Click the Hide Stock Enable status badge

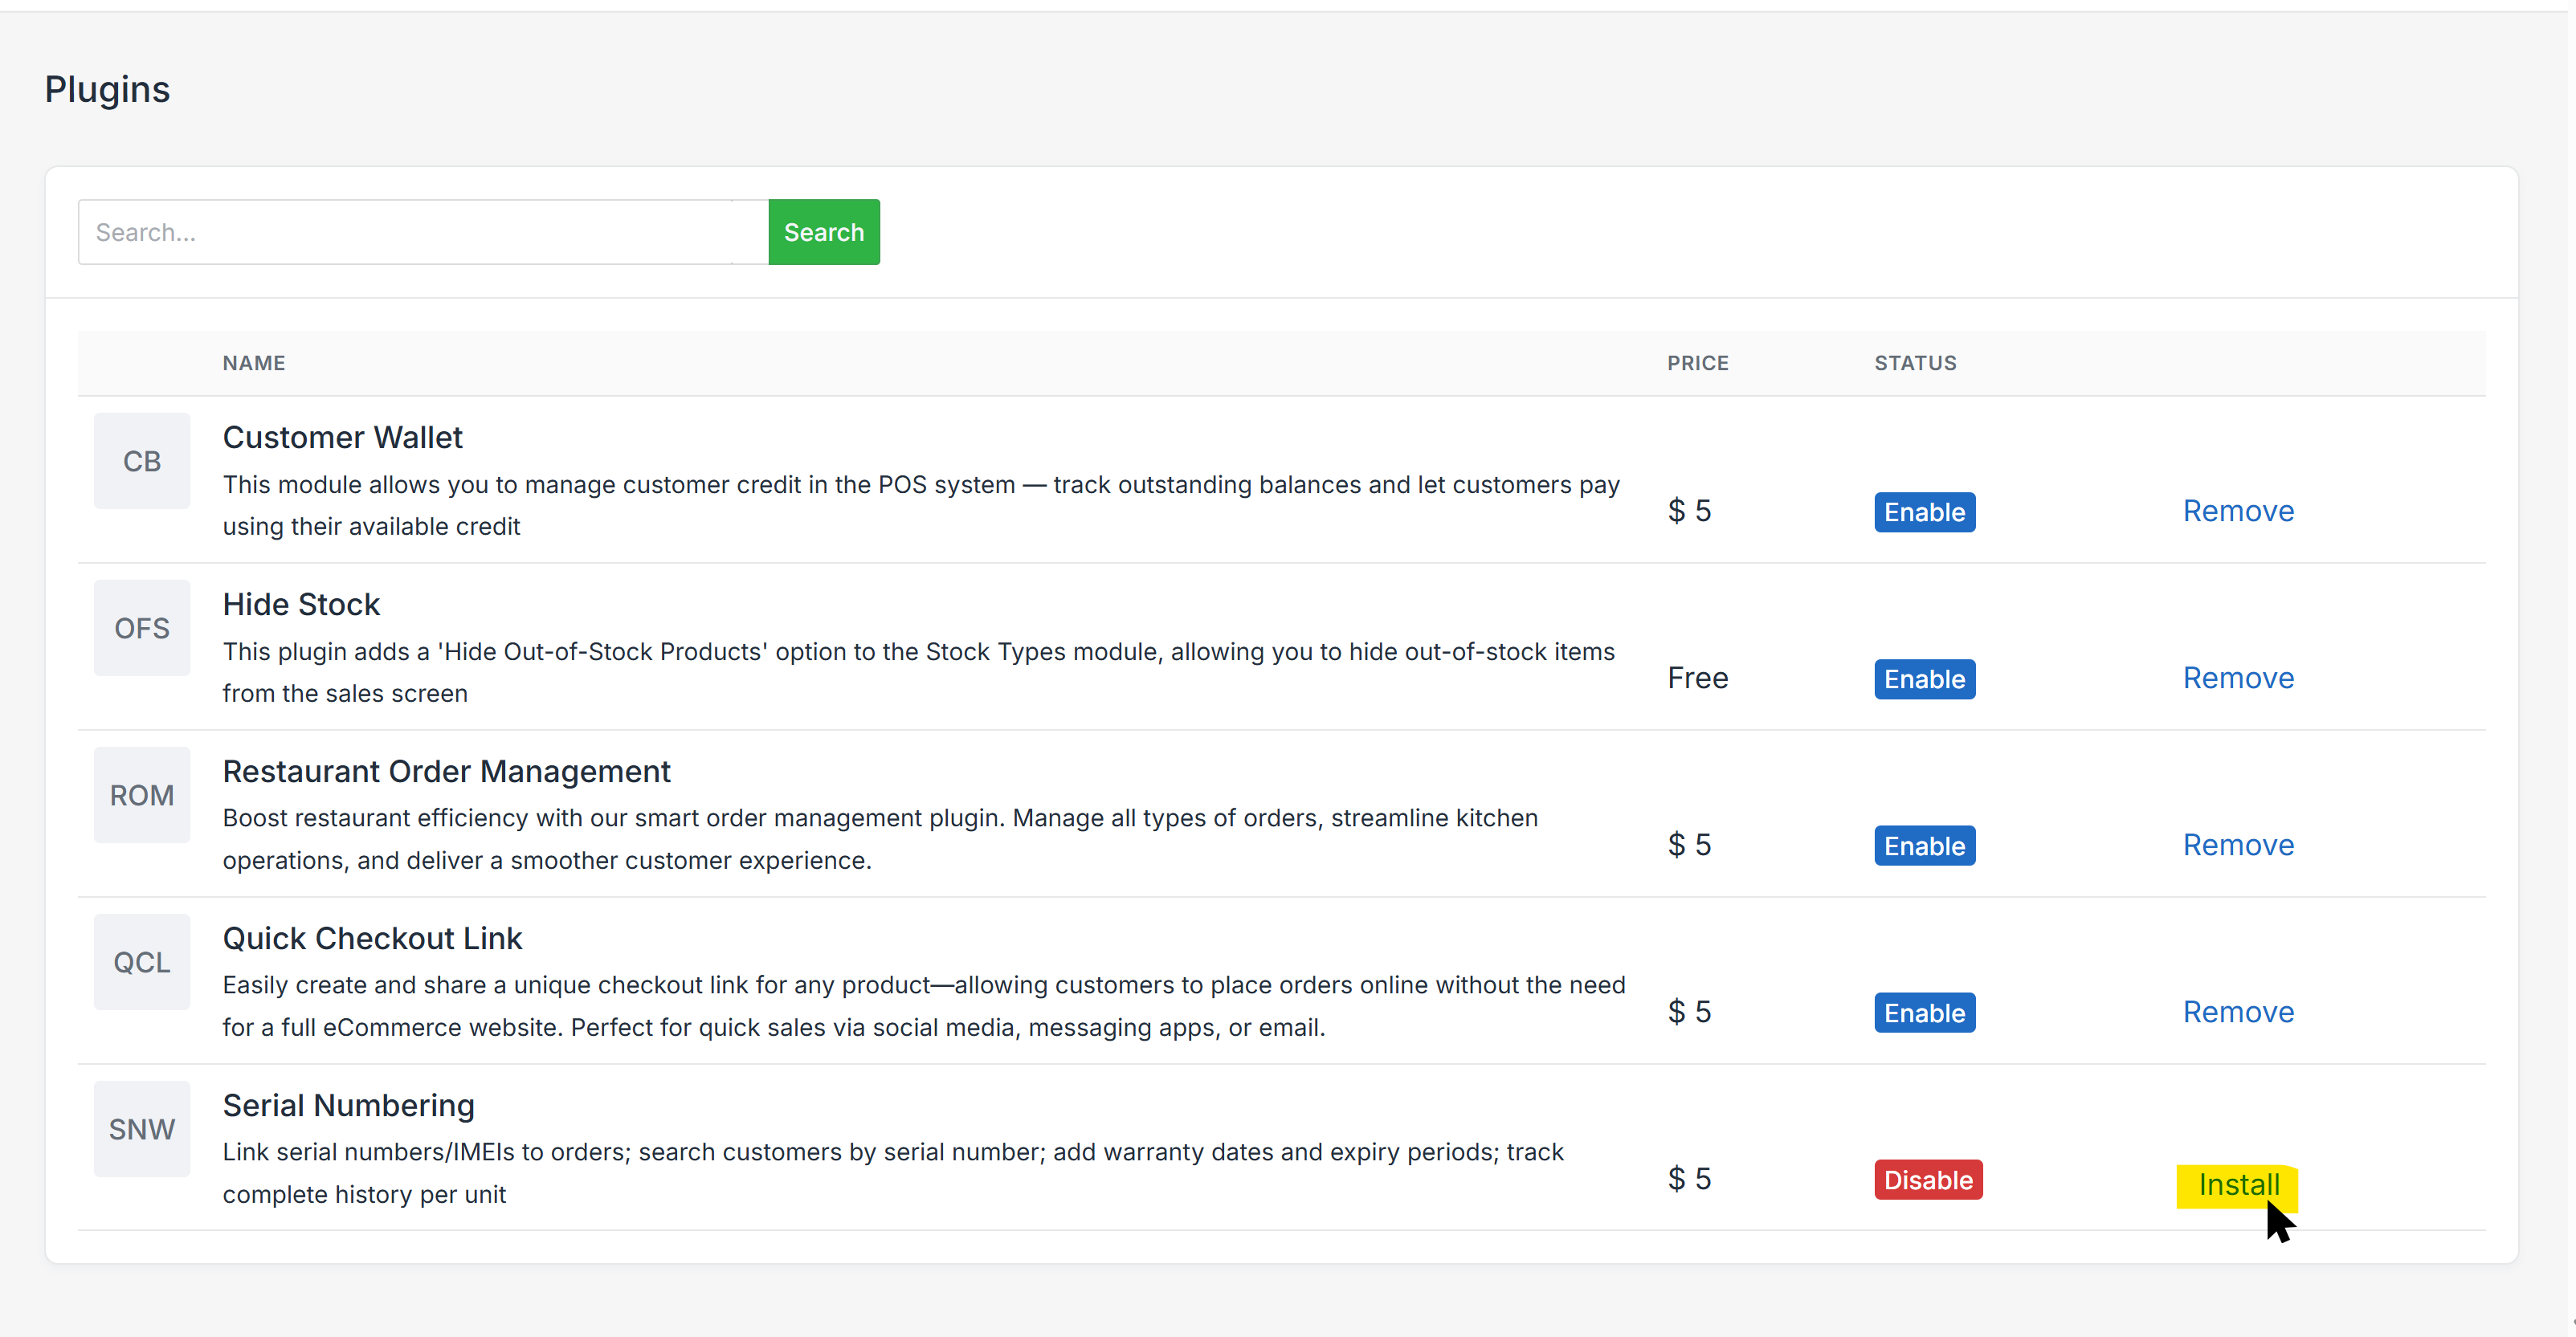point(1924,679)
